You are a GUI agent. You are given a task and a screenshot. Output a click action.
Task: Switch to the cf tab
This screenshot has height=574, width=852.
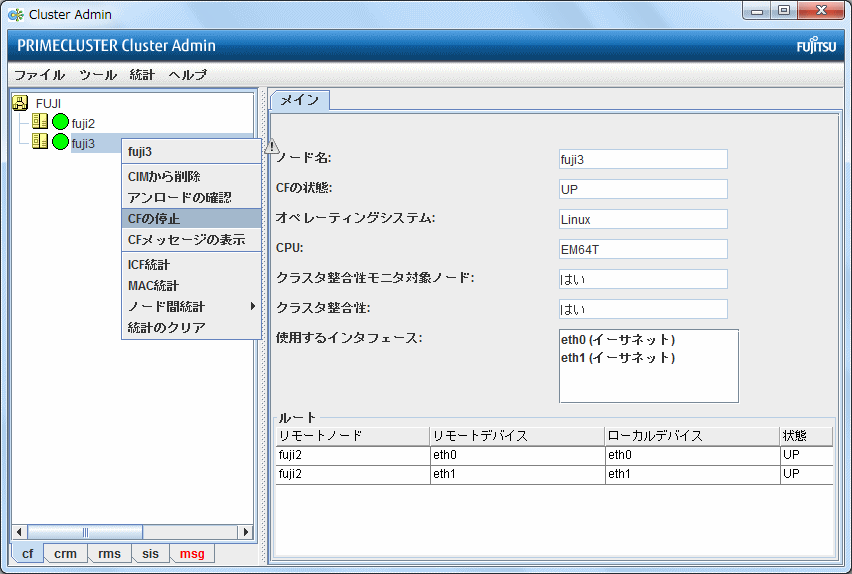[27, 553]
